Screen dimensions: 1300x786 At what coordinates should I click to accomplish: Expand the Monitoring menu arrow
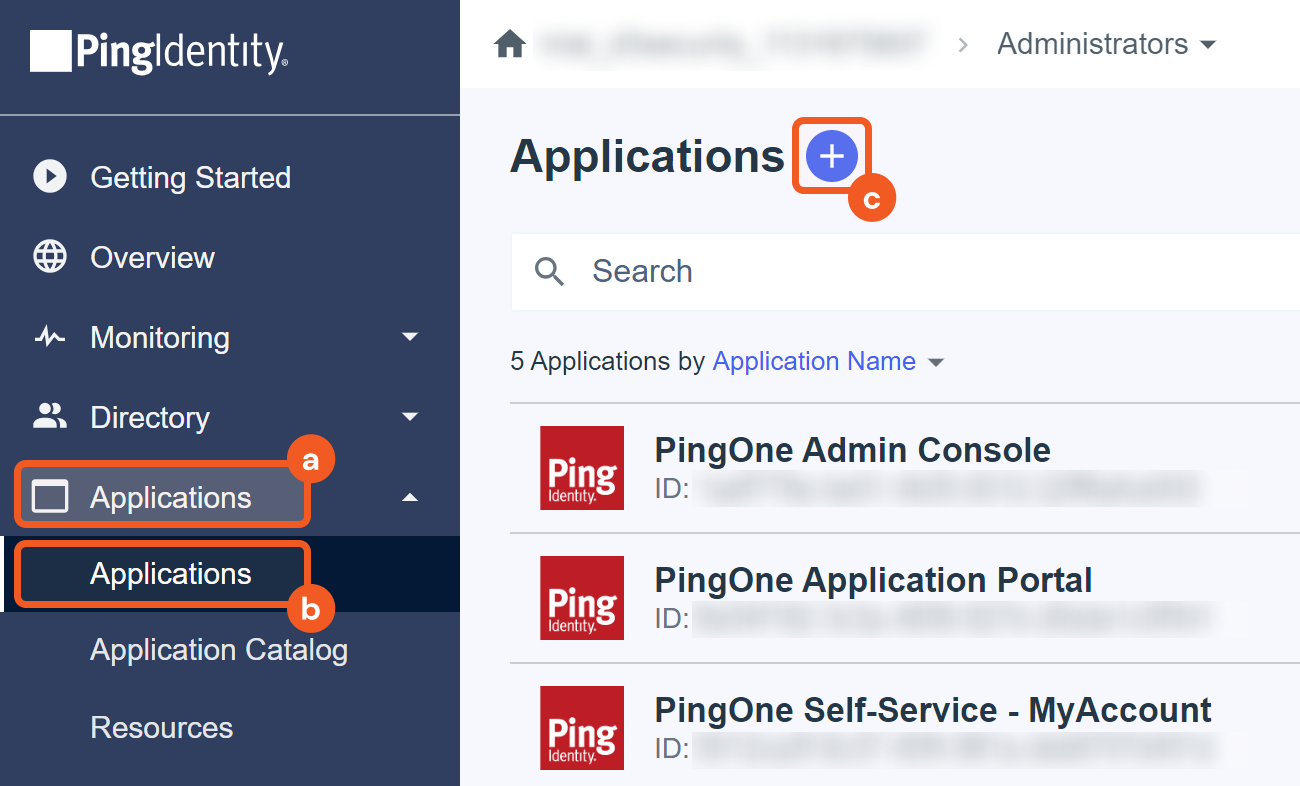(x=410, y=337)
